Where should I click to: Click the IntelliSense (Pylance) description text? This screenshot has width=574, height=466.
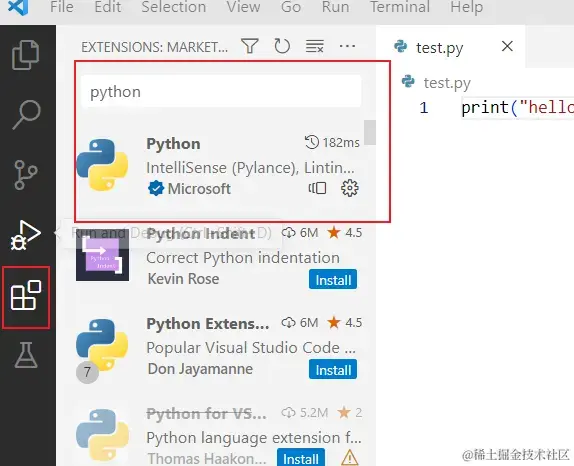pyautogui.click(x=250, y=168)
